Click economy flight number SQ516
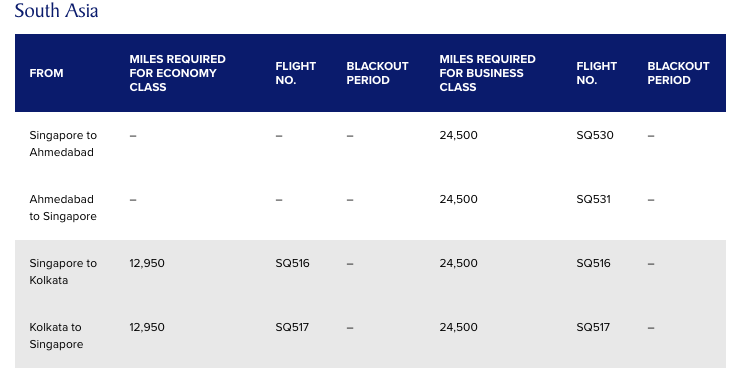 point(292,263)
